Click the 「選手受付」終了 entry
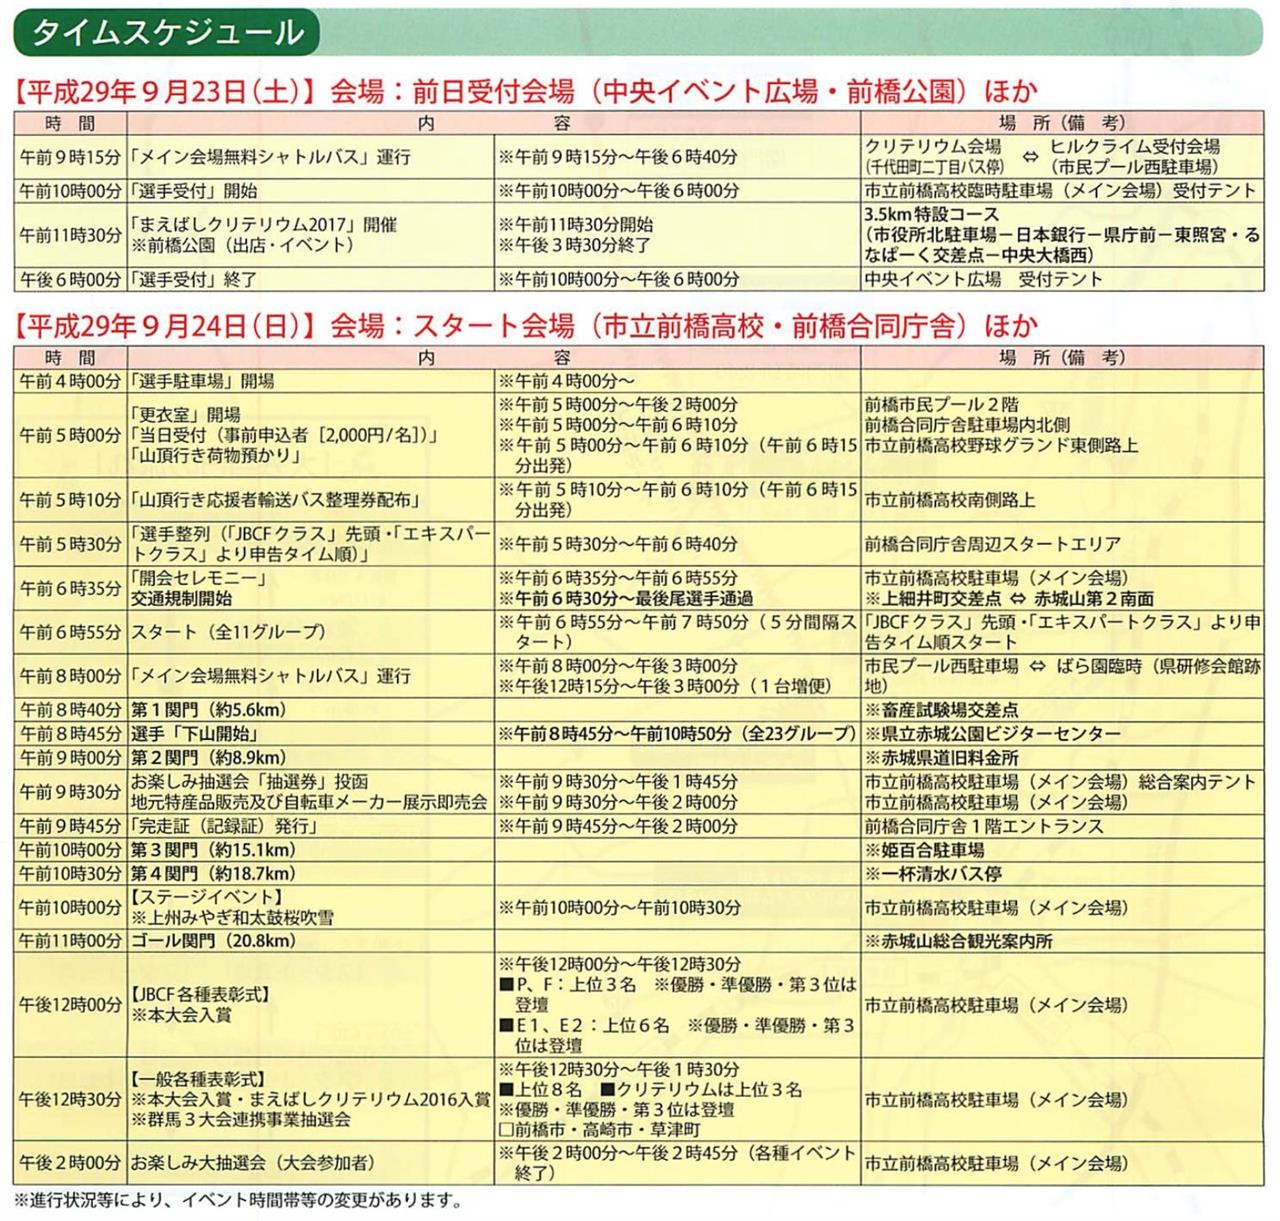 (x=194, y=280)
